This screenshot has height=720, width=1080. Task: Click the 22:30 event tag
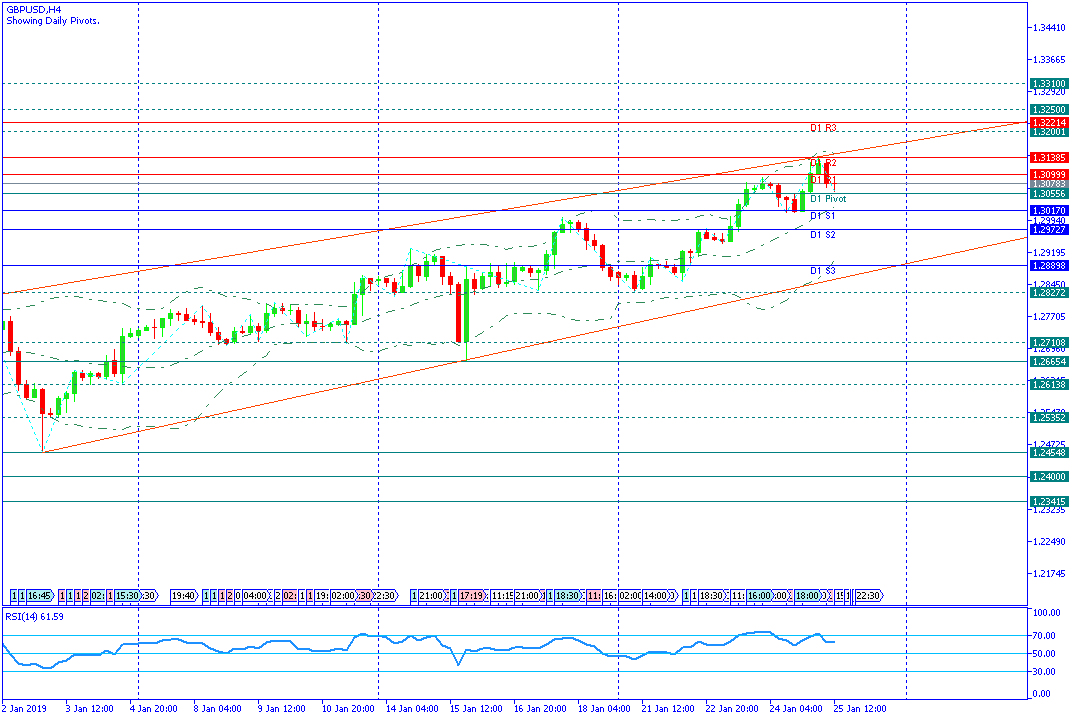867,596
